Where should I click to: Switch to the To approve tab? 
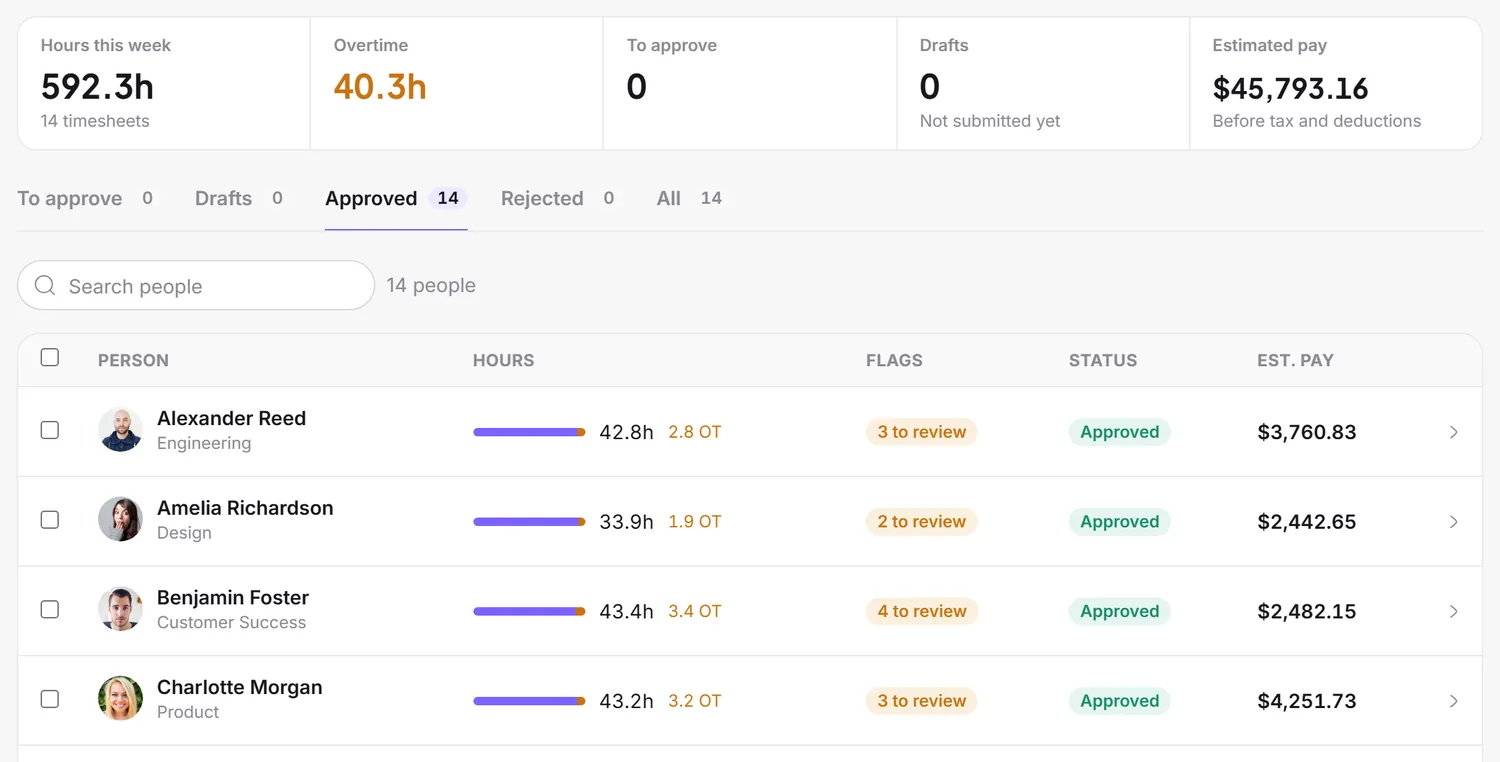tap(87, 198)
